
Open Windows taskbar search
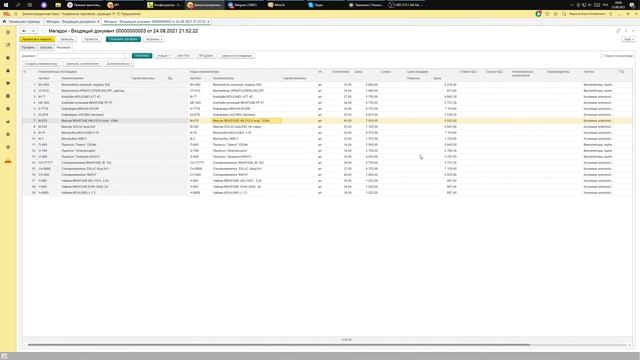tap(18, 5)
